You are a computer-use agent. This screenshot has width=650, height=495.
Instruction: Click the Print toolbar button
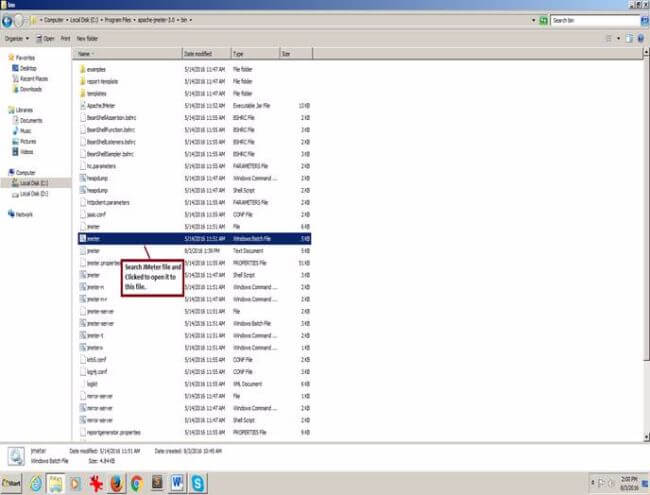pos(65,39)
